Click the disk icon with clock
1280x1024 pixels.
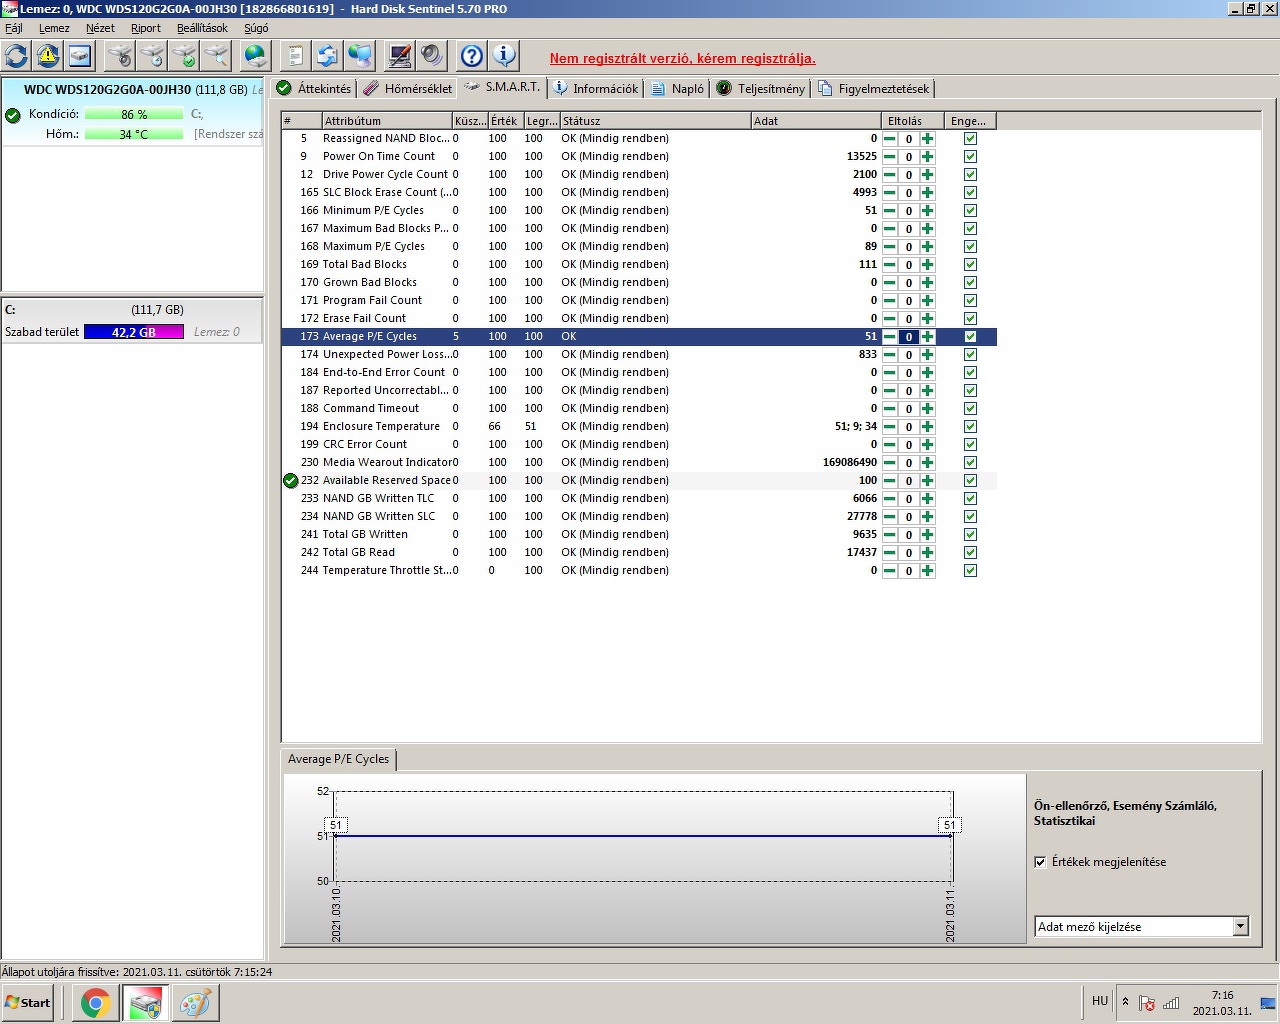click(x=152, y=56)
